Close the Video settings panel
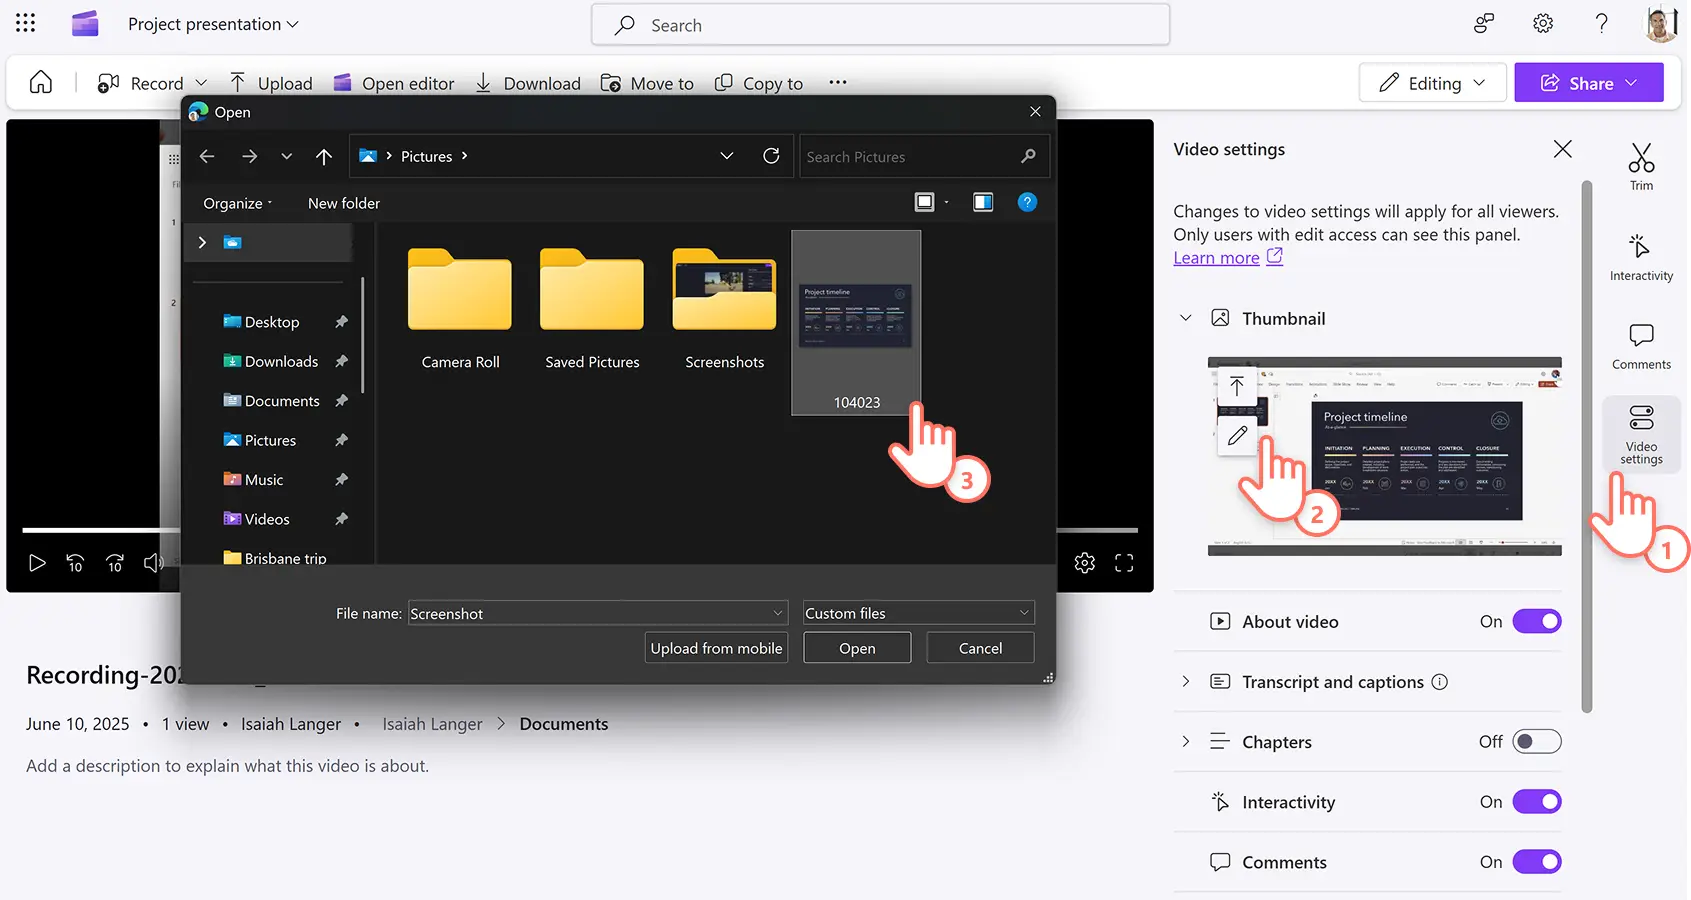Viewport: 1691px width, 900px height. click(x=1562, y=149)
